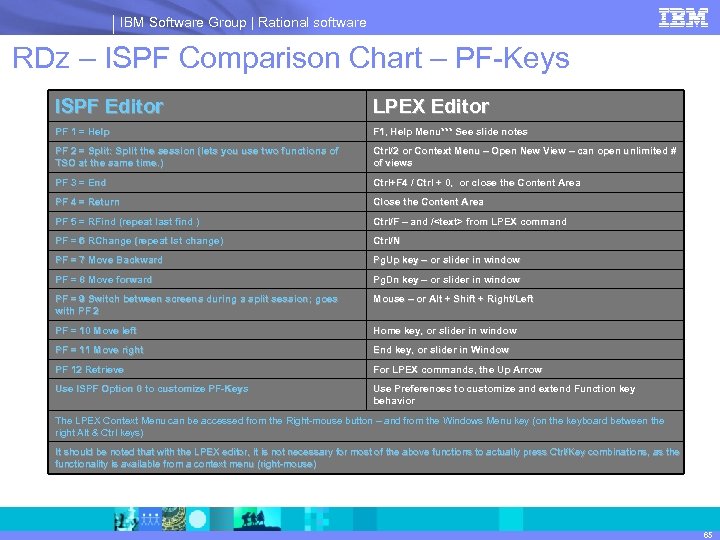This screenshot has height=540, width=720.
Task: Click 'PF = 6 RChange' cell
Action: click(x=208, y=241)
